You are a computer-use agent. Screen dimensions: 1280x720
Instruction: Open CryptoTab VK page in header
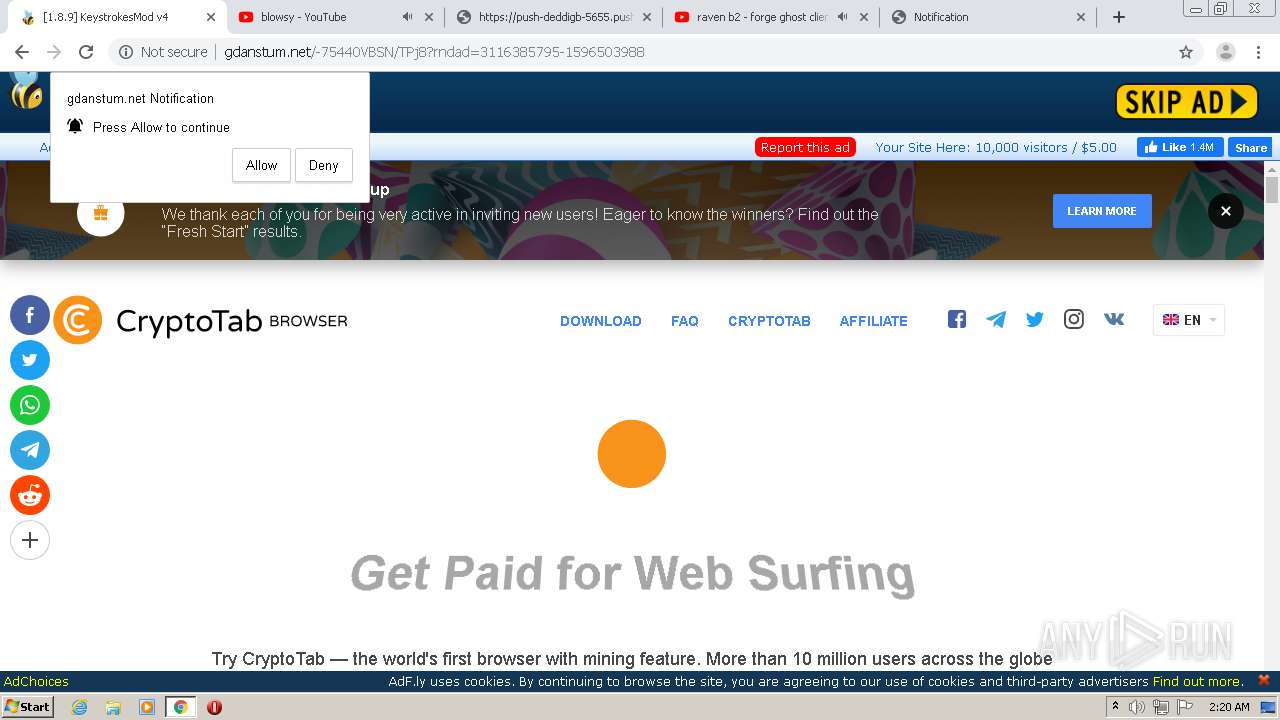1114,319
